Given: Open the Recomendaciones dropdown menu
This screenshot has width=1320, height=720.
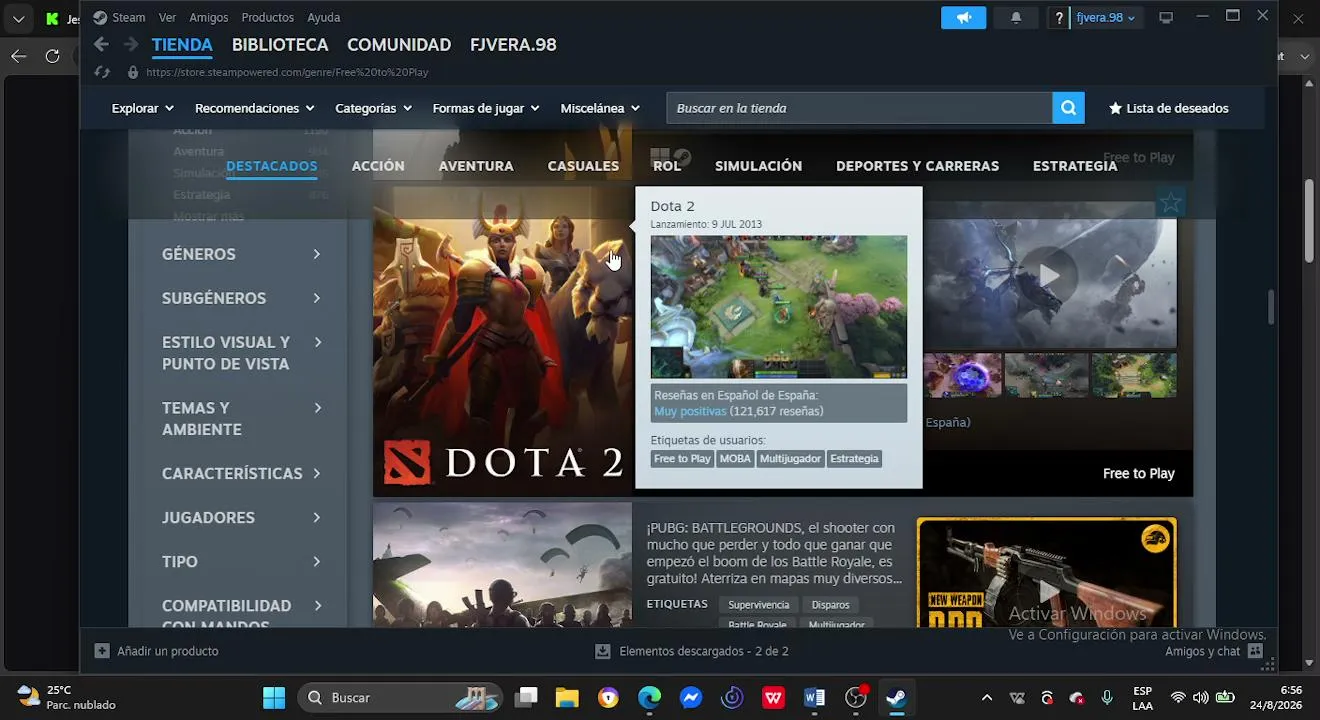Looking at the screenshot, I should pos(254,108).
